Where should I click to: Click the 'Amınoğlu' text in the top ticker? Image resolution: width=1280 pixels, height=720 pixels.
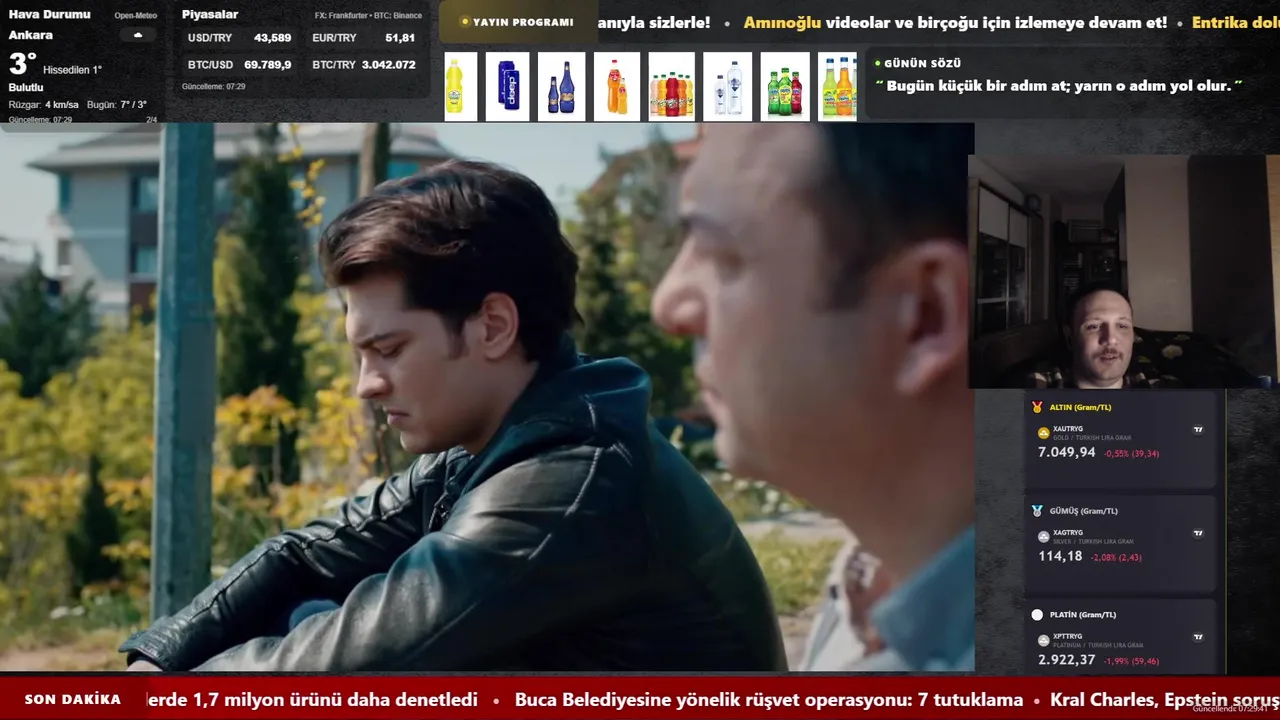pos(783,22)
